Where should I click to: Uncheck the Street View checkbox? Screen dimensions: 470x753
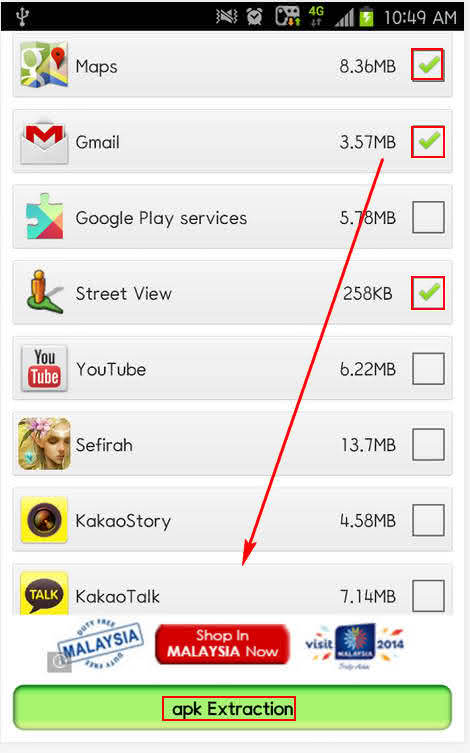pyautogui.click(x=428, y=292)
